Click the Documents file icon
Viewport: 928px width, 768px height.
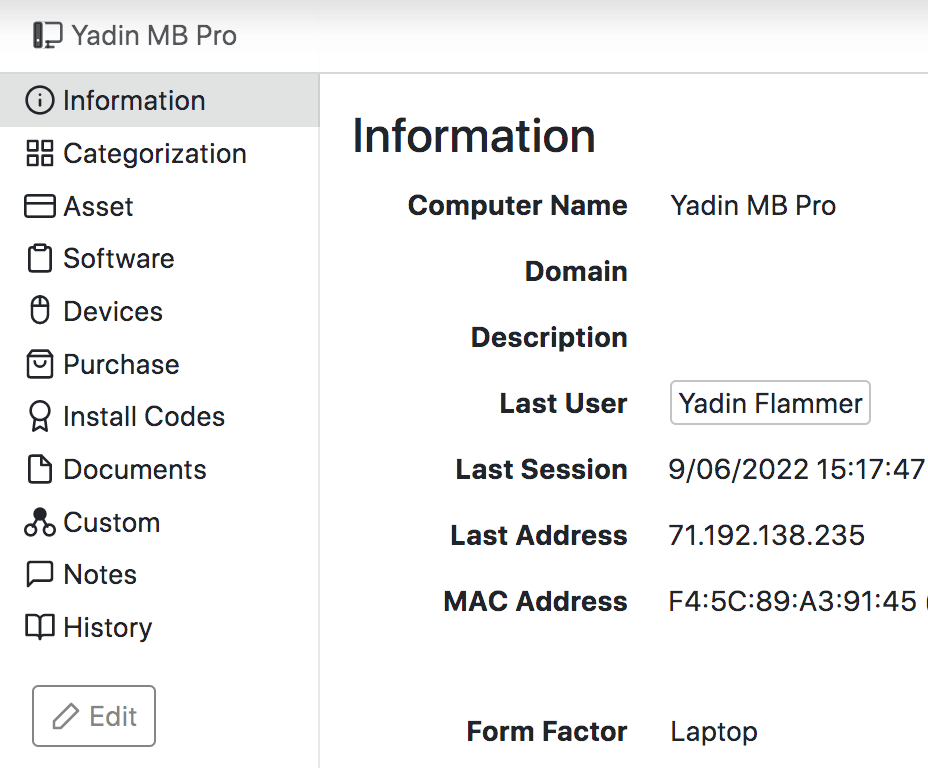(40, 469)
